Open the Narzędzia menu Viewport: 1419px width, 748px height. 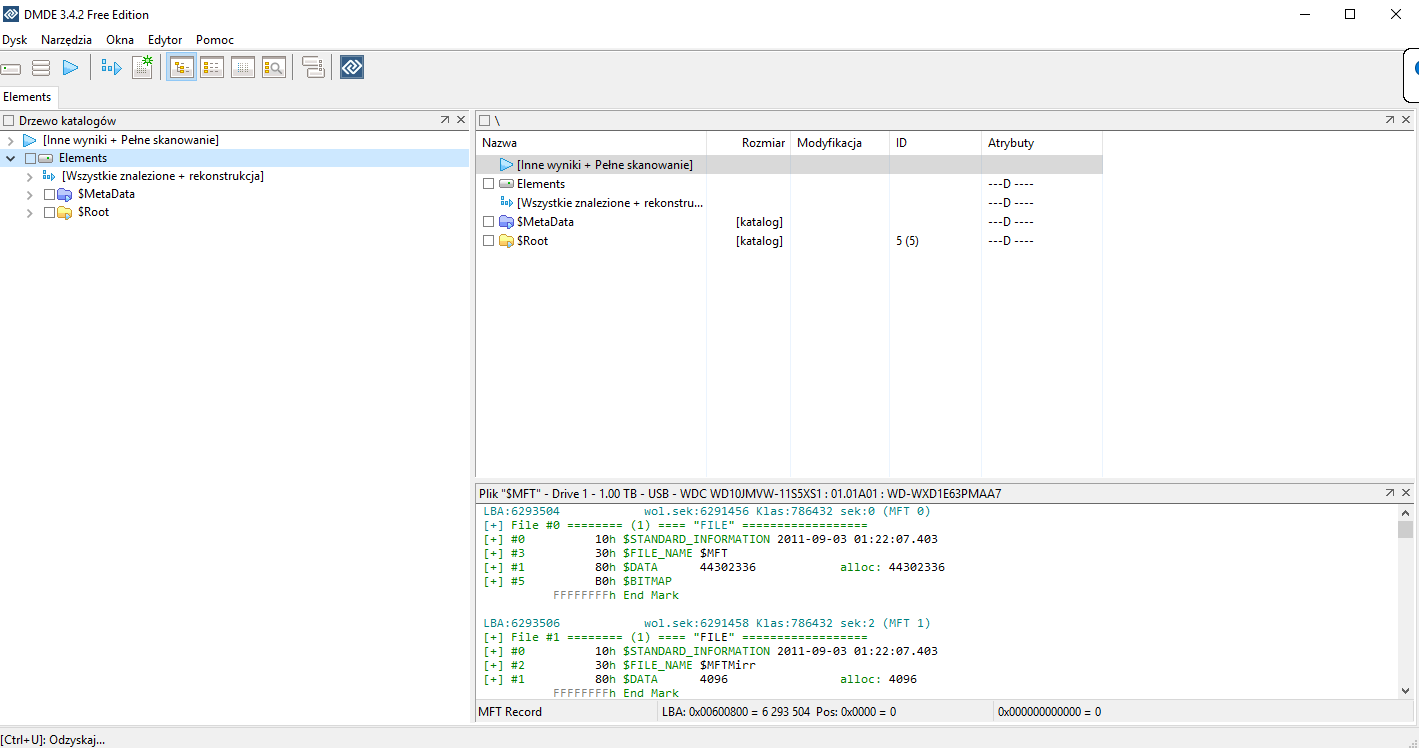coord(67,40)
